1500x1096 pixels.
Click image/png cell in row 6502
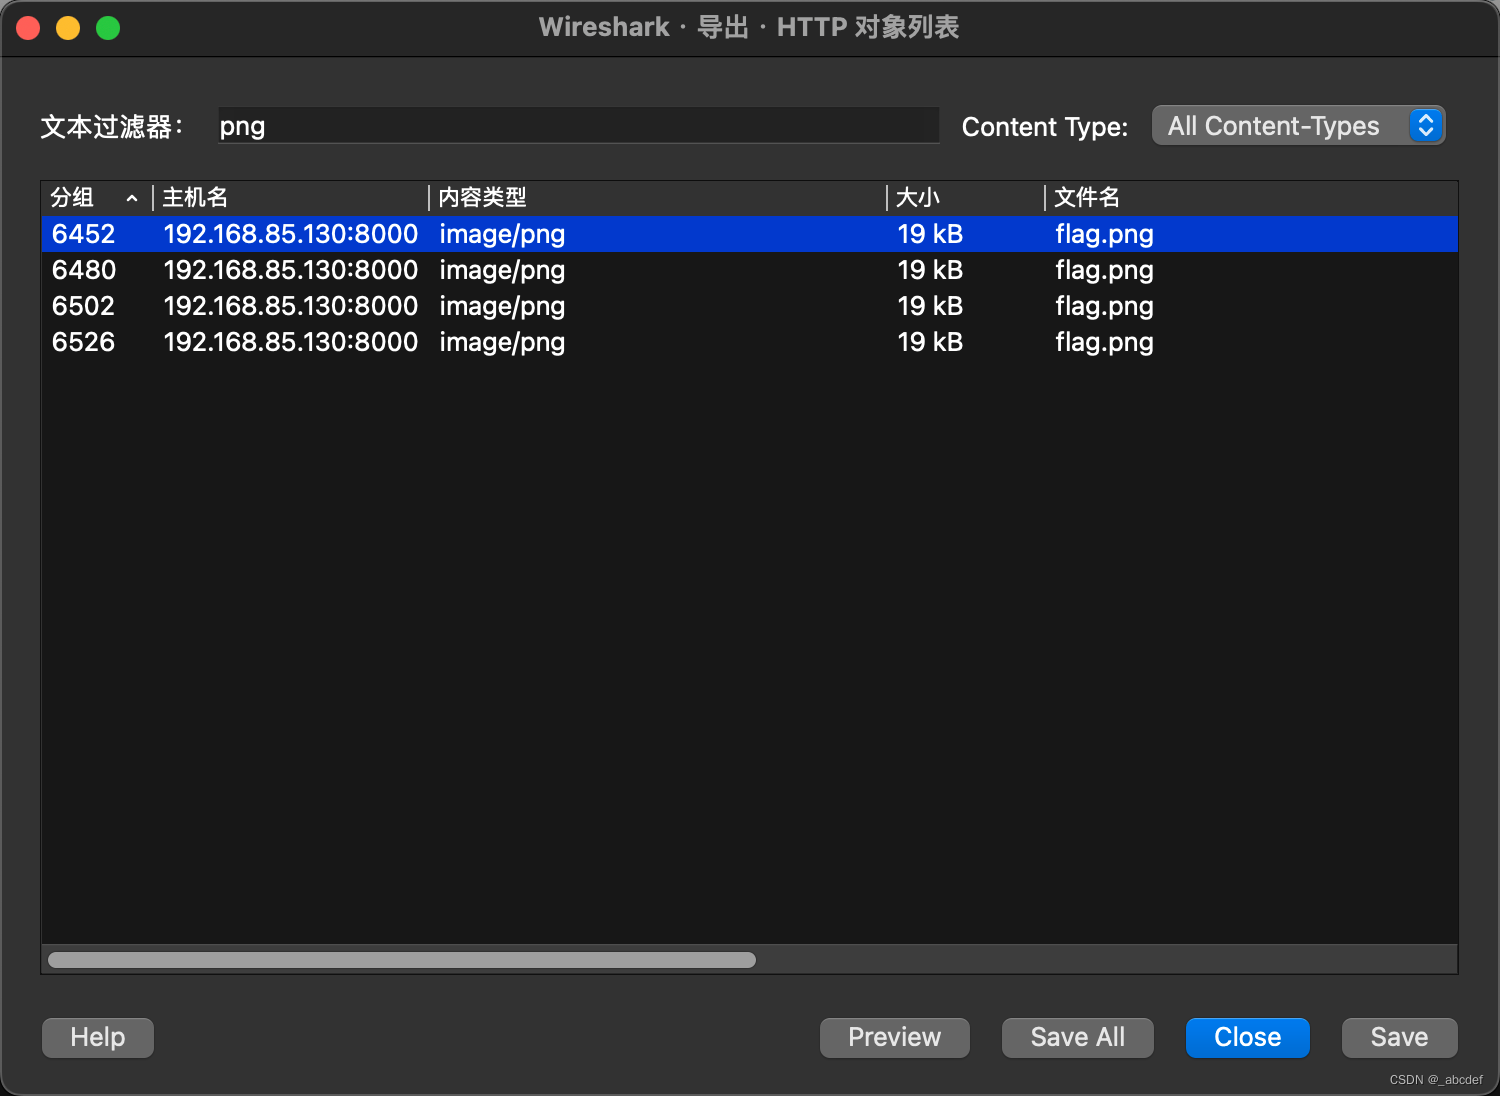502,306
